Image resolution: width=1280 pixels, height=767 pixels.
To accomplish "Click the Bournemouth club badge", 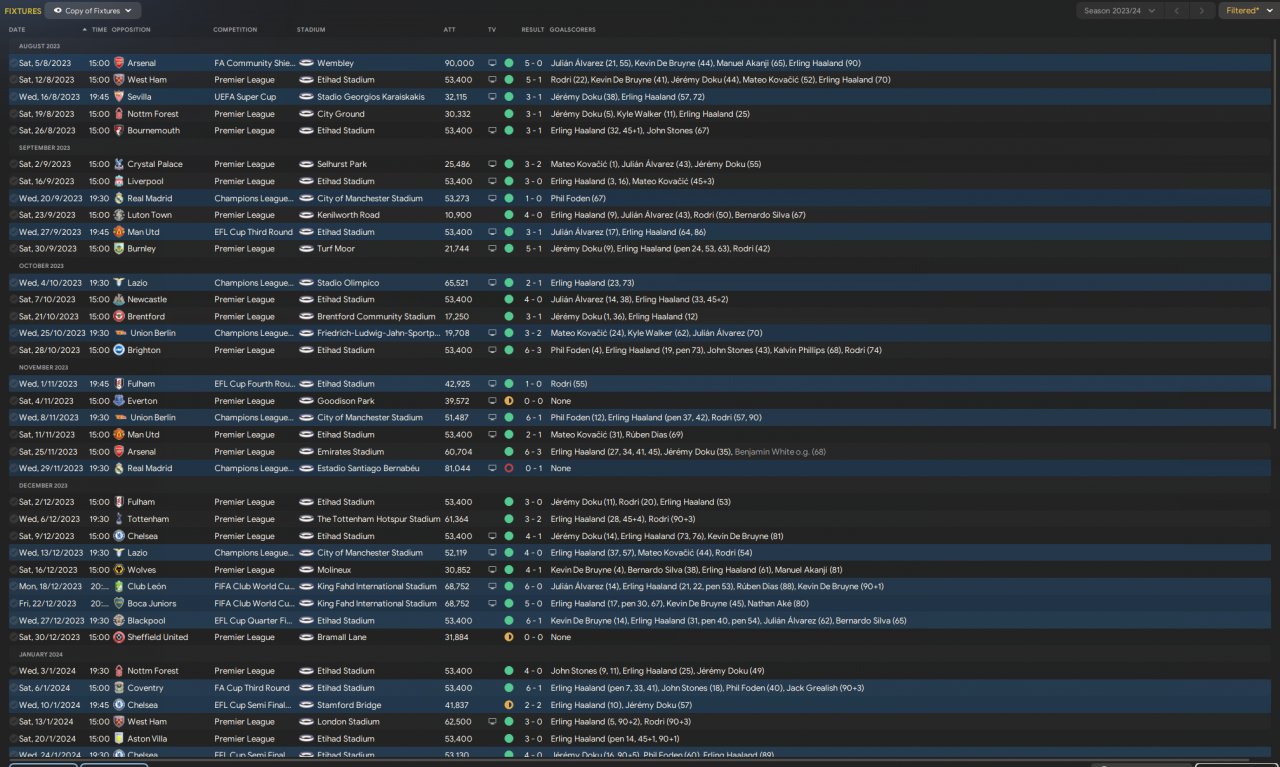I will pyautogui.click(x=119, y=131).
